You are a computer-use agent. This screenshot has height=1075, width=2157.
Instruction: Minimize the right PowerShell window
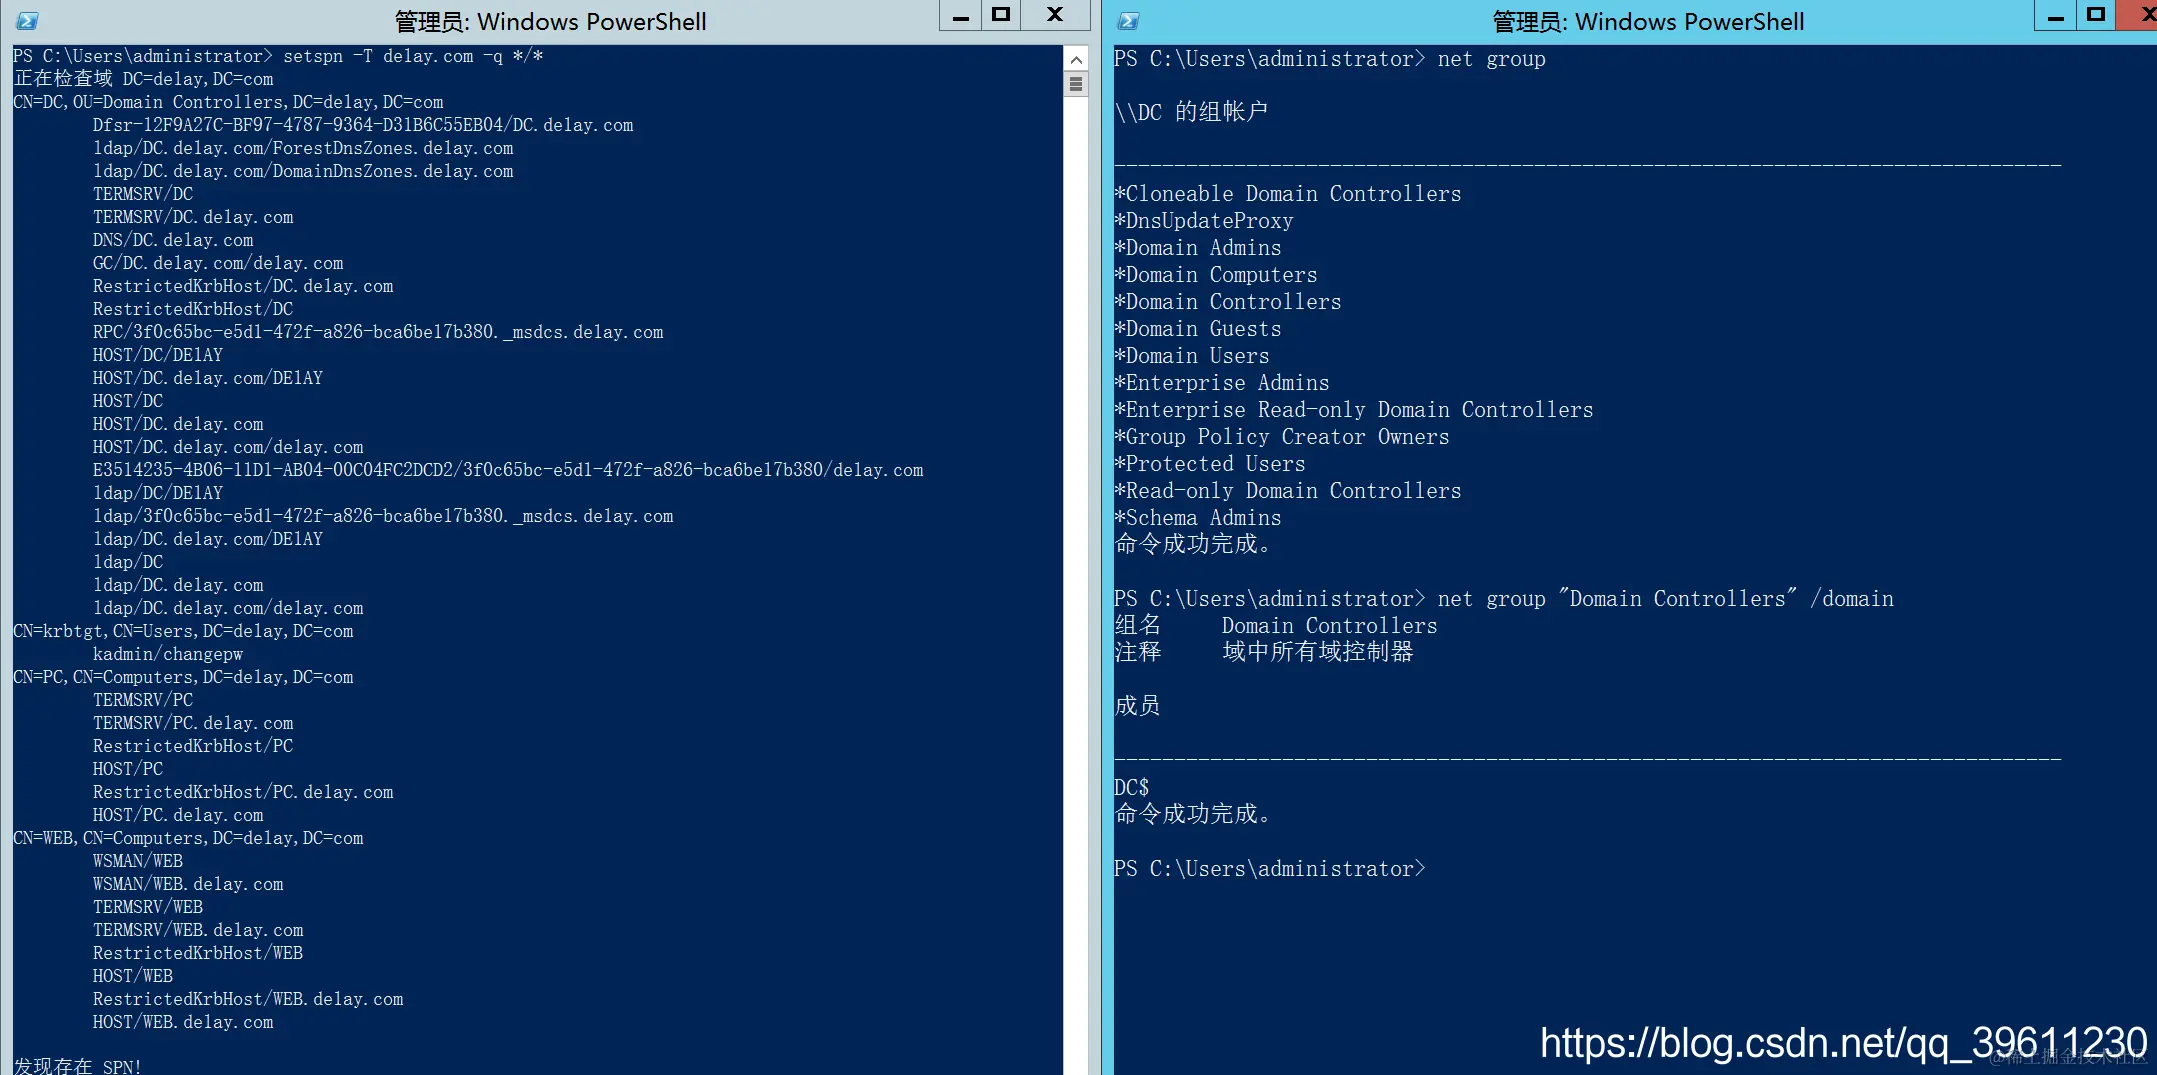point(2055,16)
